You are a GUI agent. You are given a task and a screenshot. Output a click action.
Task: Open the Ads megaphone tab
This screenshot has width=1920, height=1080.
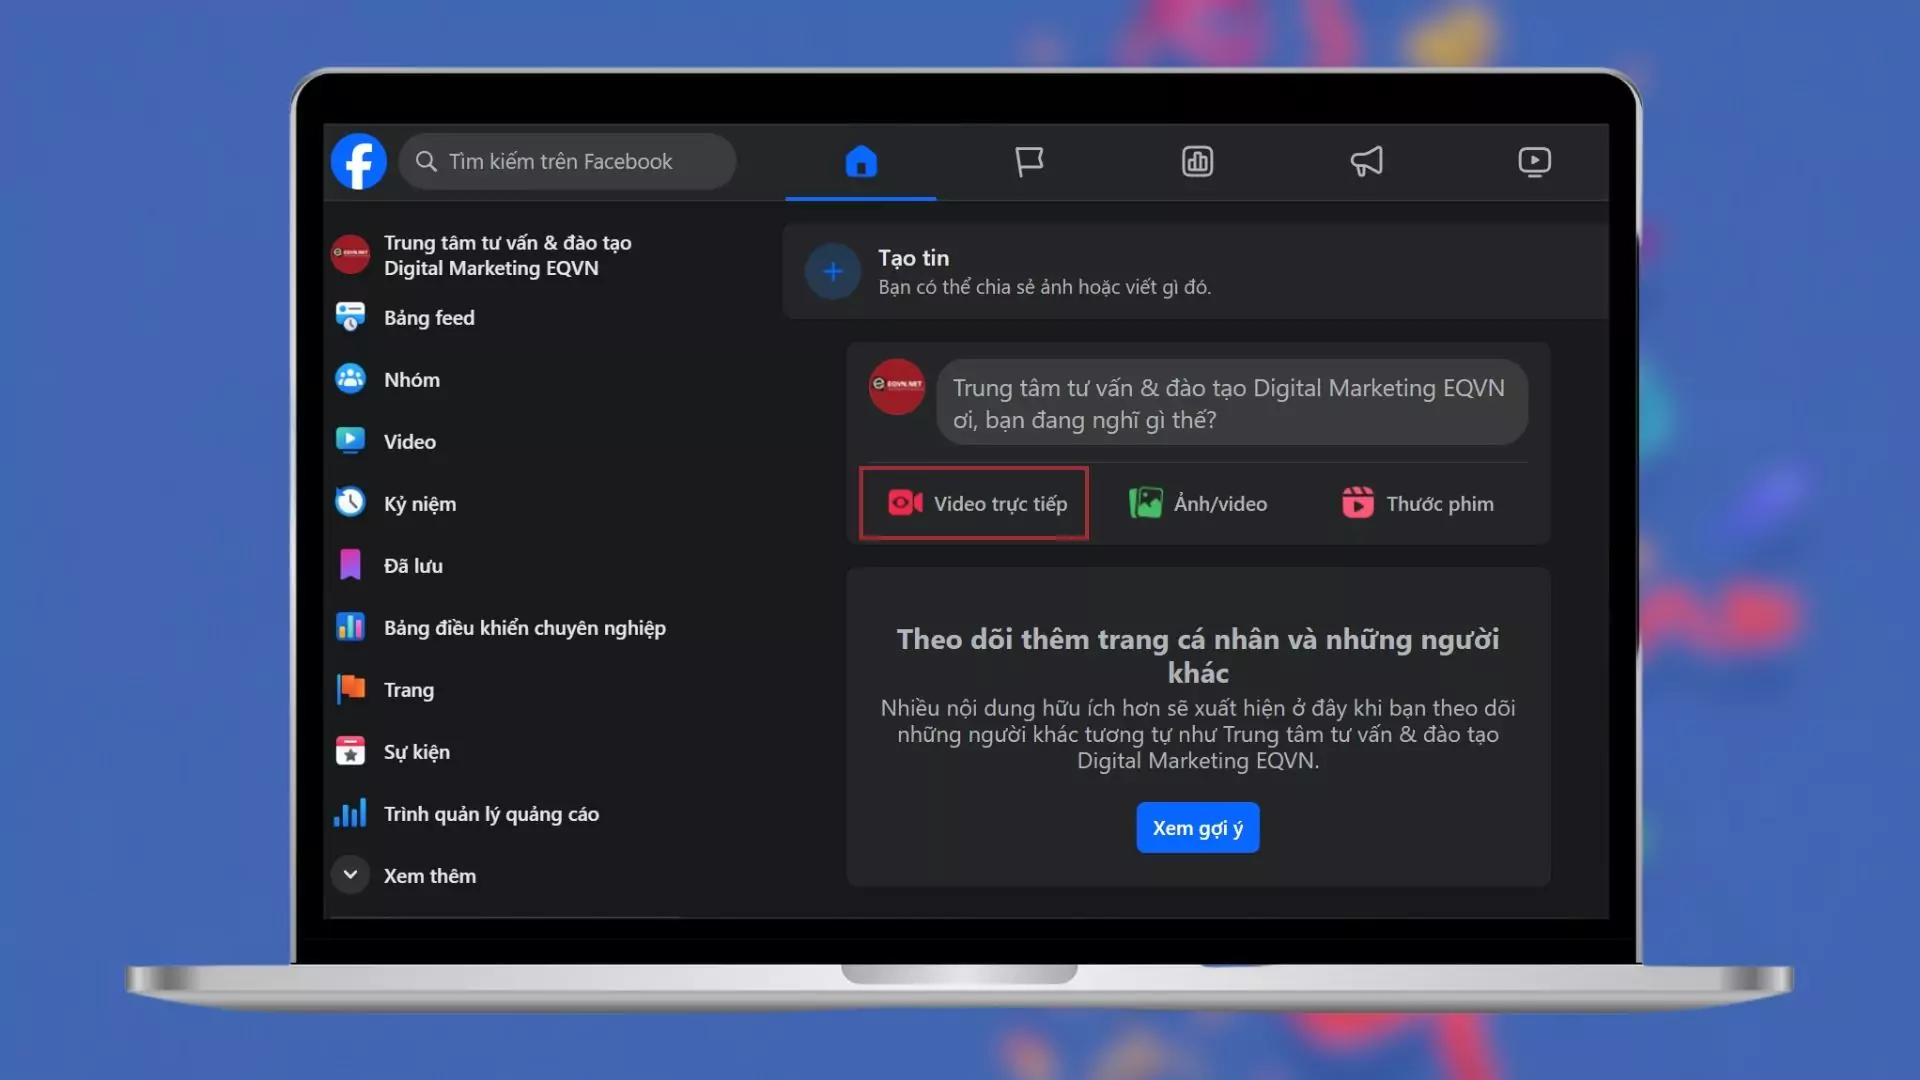pos(1366,161)
